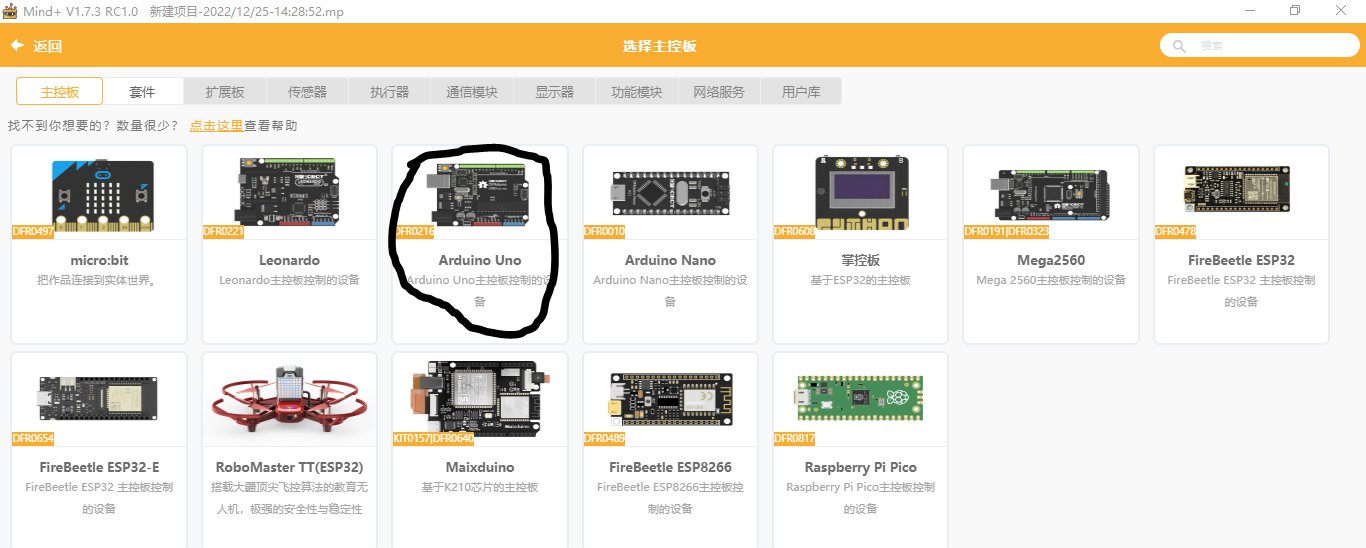Click the Mega2560 card title
The width and height of the screenshot is (1366, 548).
click(1051, 260)
